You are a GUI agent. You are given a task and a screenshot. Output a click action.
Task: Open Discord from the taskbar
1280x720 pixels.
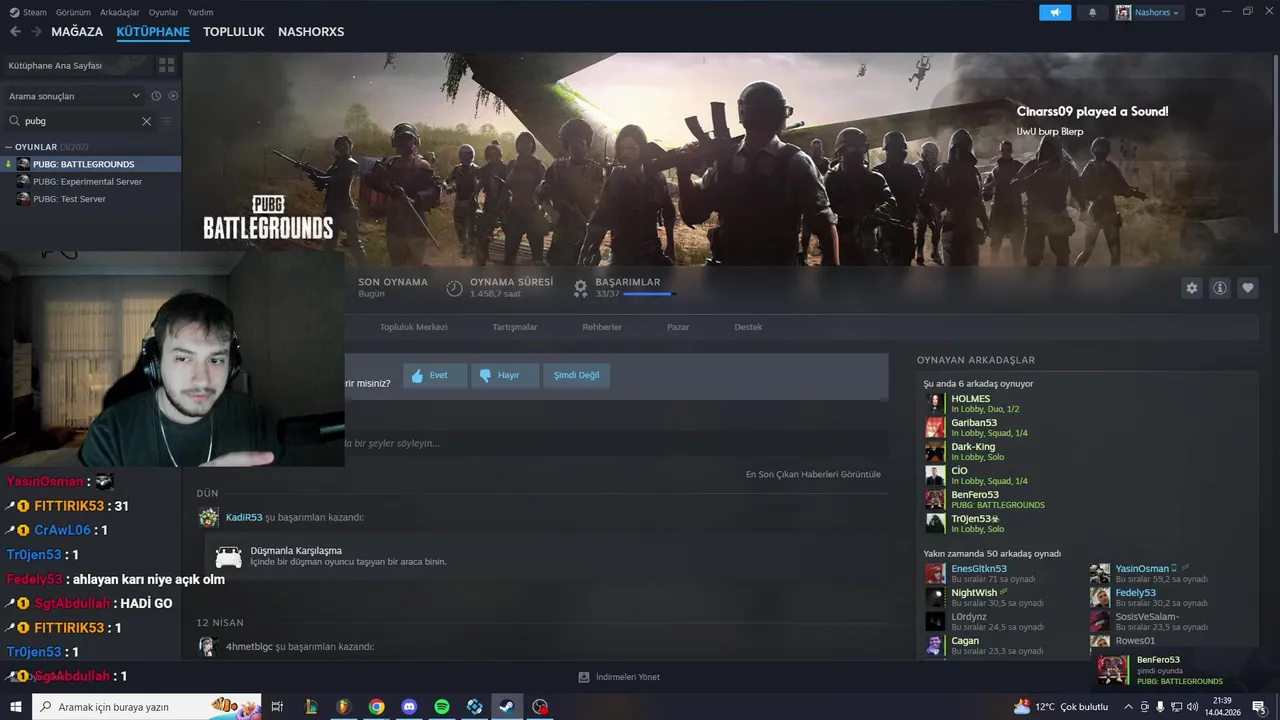point(409,706)
